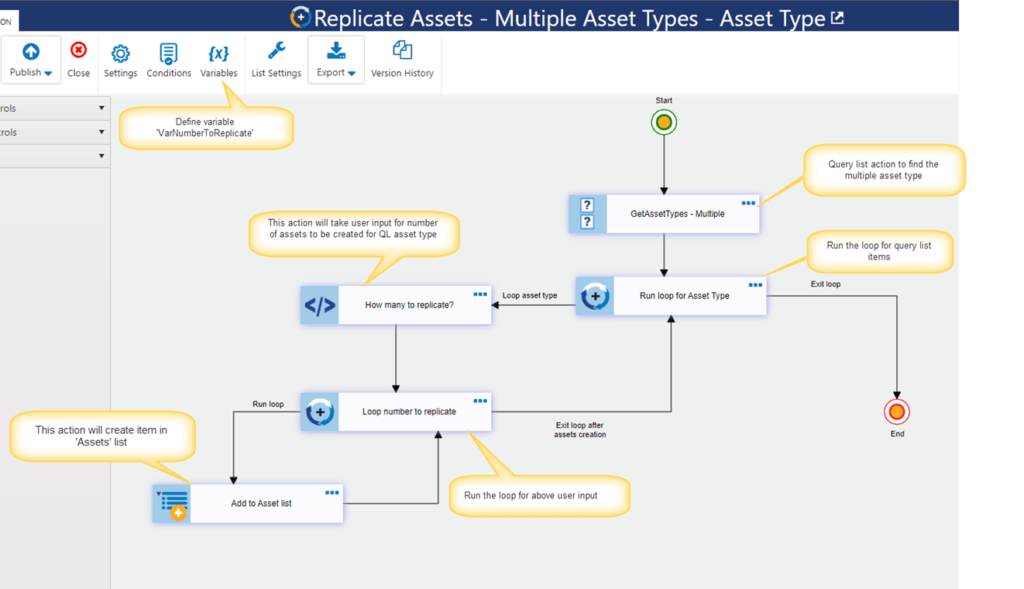Expand the third left sidebar section

coord(101,155)
